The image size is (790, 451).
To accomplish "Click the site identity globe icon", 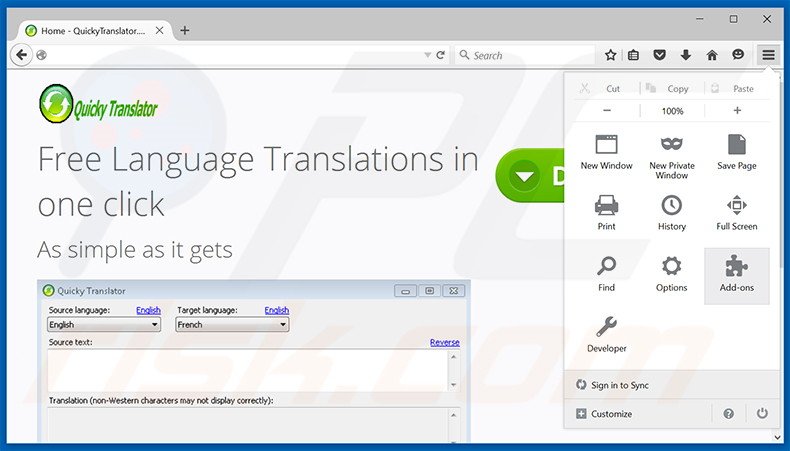I will click(41, 55).
